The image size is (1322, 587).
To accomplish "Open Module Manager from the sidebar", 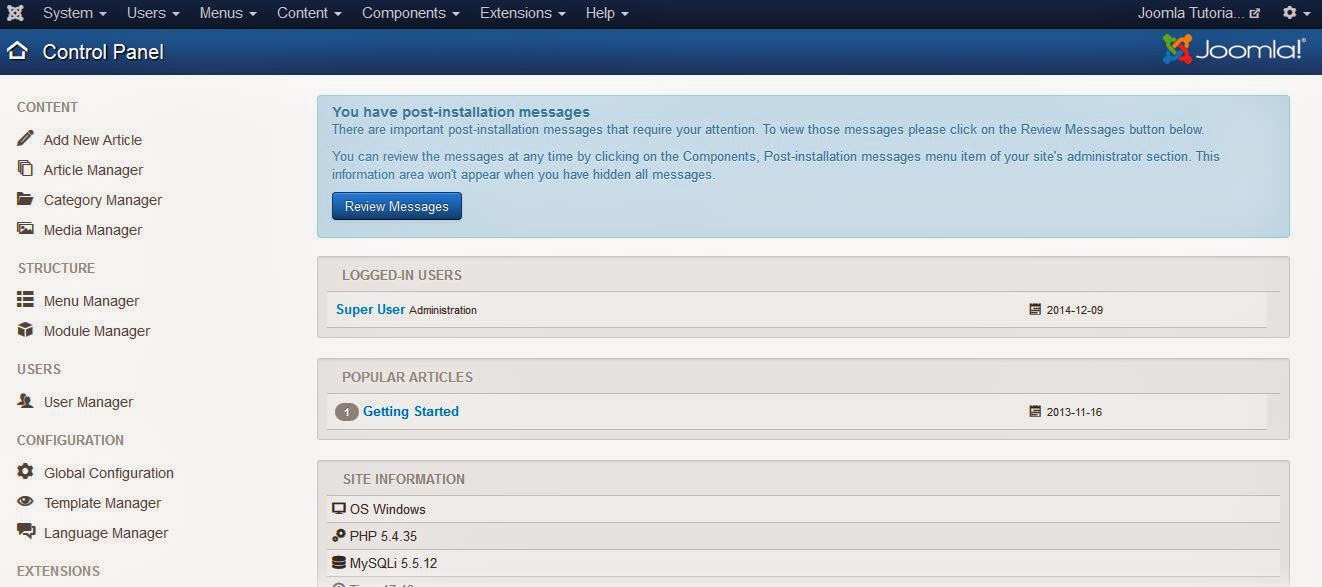I will (97, 331).
